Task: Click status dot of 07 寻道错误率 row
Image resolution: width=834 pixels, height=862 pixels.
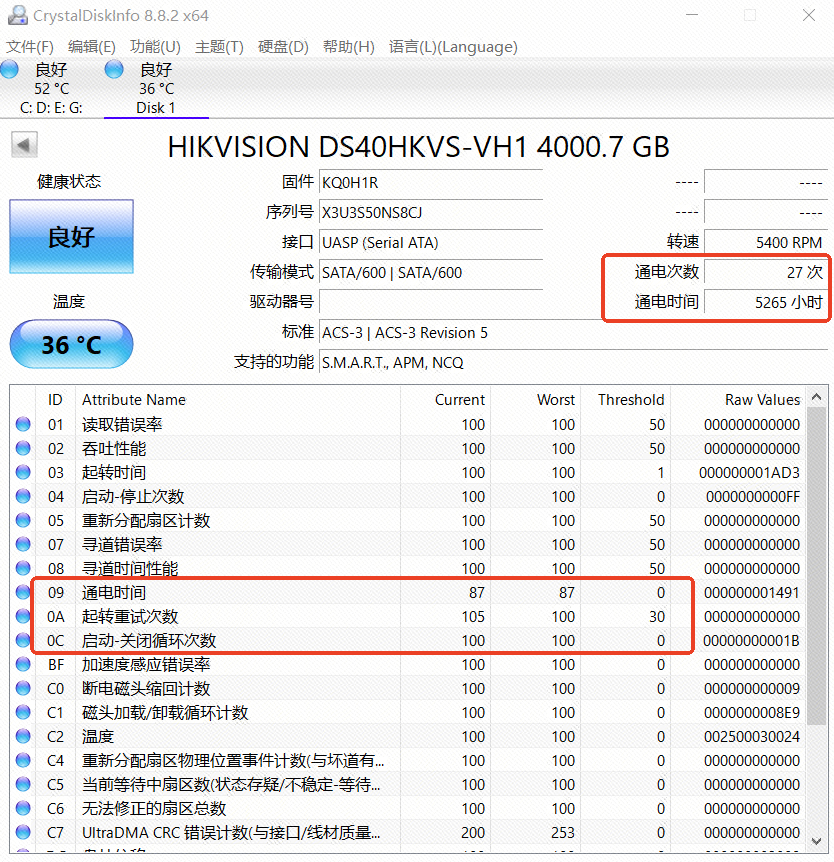Action: tap(23, 544)
